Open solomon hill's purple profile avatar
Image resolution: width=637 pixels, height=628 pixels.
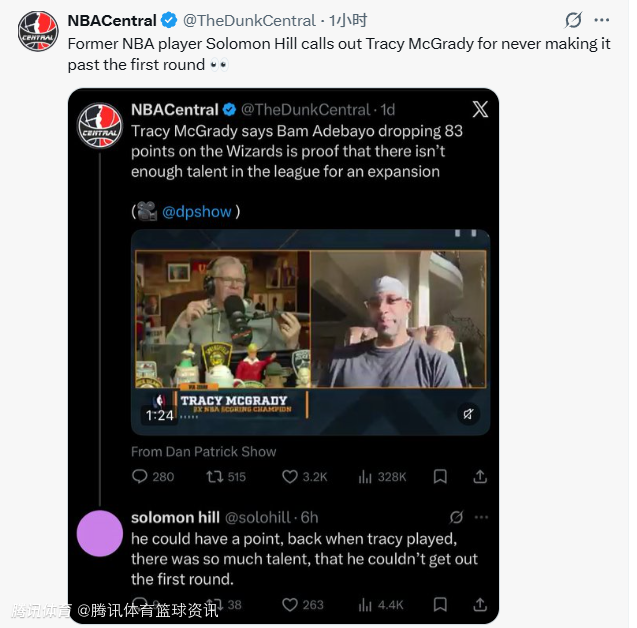pos(99,533)
